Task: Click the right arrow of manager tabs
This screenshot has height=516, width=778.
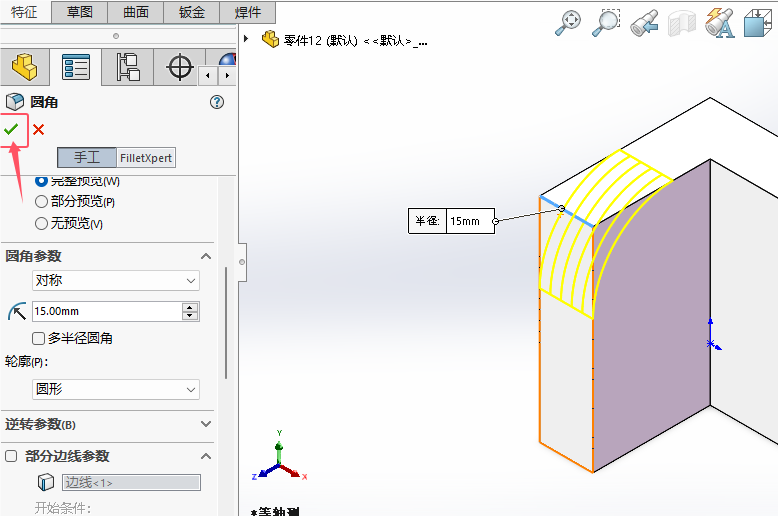Action: point(227,76)
